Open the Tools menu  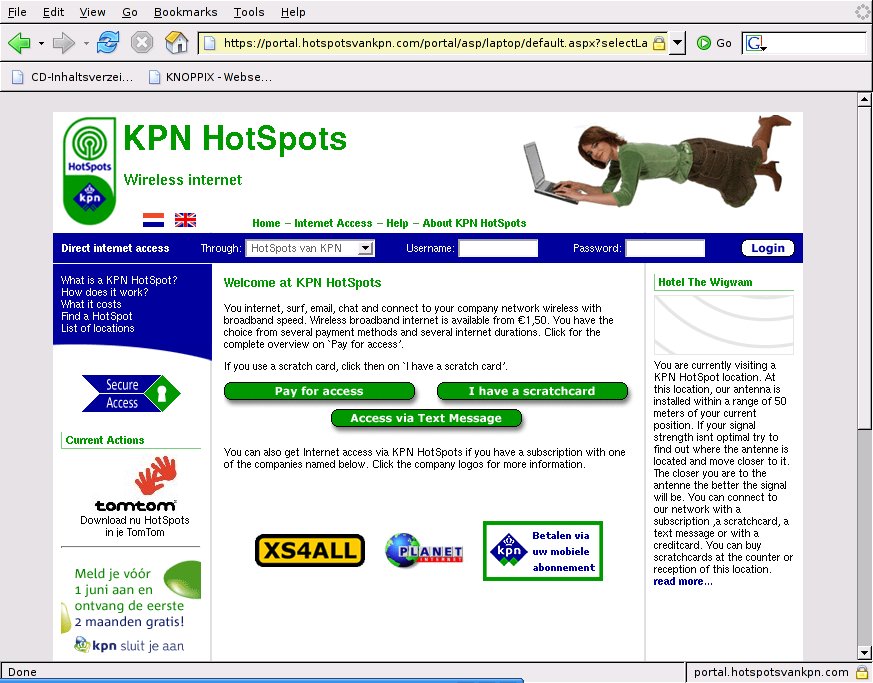point(249,12)
